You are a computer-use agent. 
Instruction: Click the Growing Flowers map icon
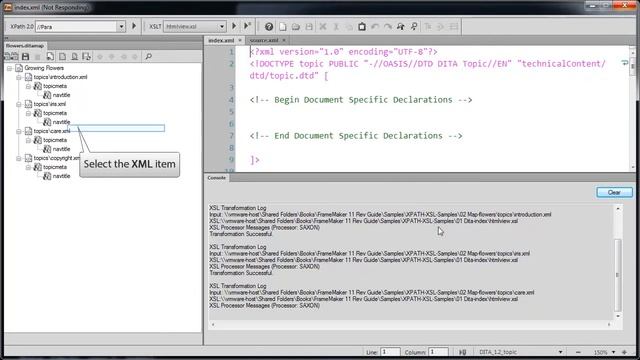coord(19,68)
